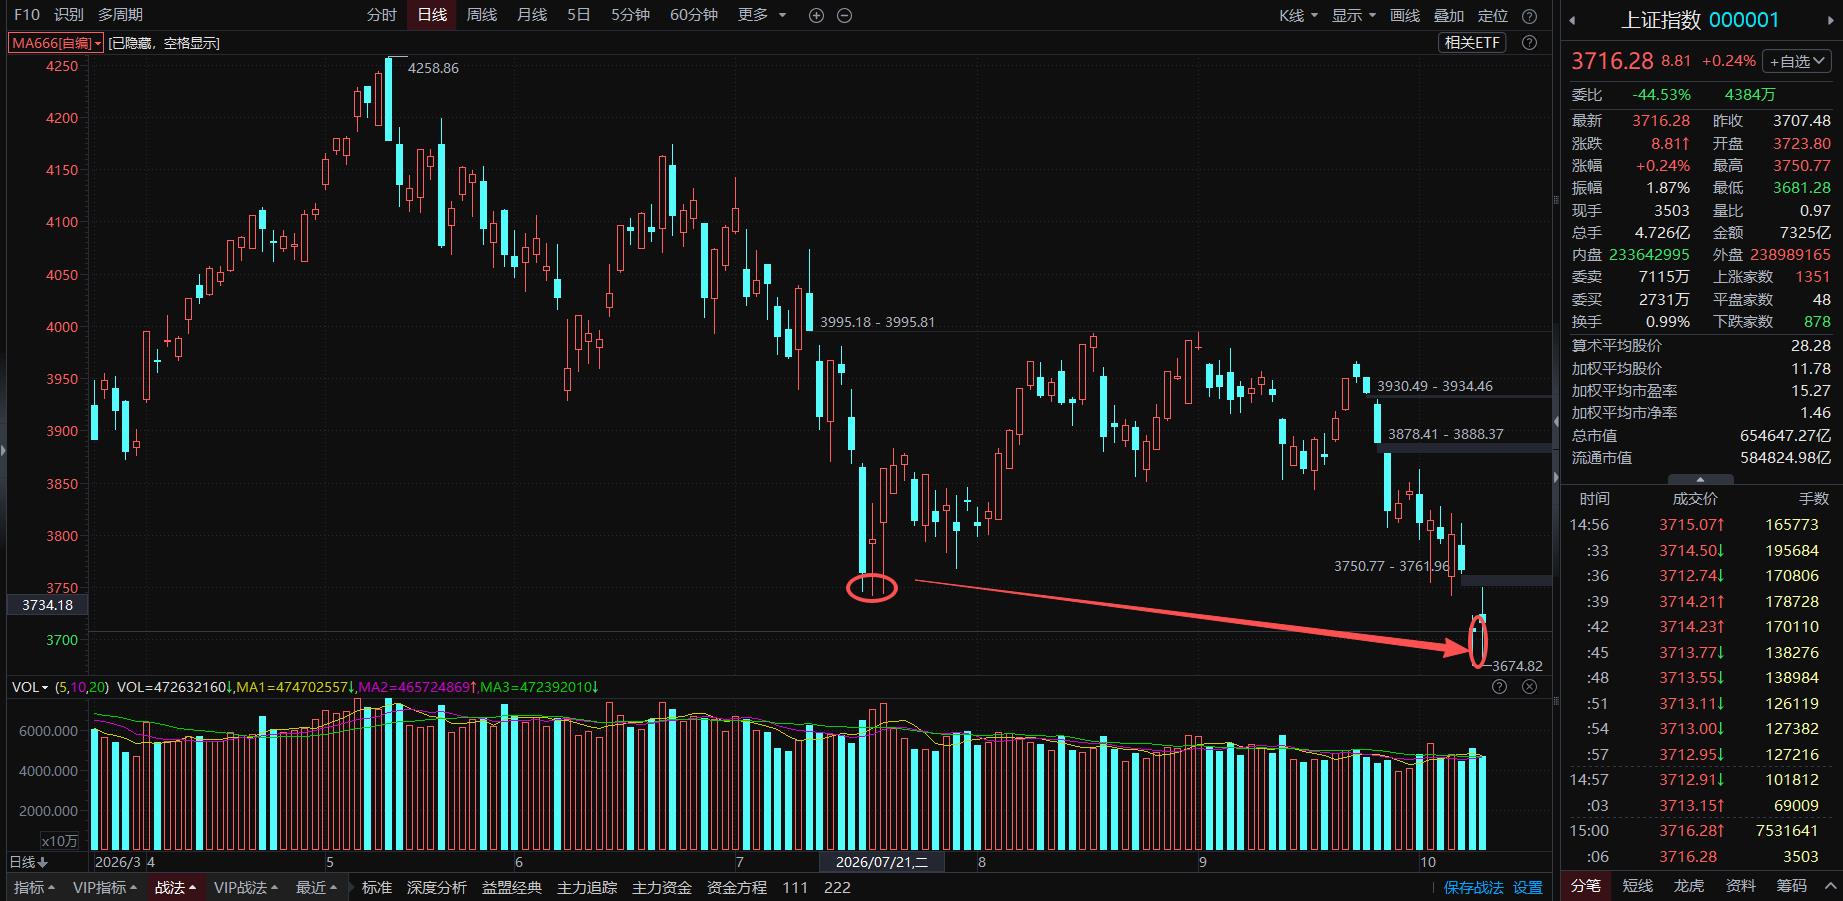The height and width of the screenshot is (901, 1843).
Task: Open help icon on VOL indicator panel
Action: coord(1499,687)
